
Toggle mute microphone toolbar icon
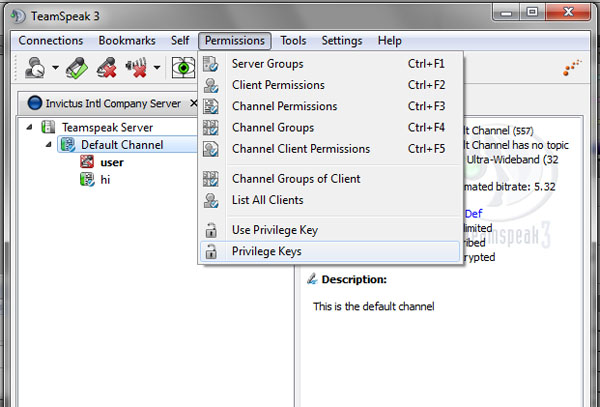point(106,68)
